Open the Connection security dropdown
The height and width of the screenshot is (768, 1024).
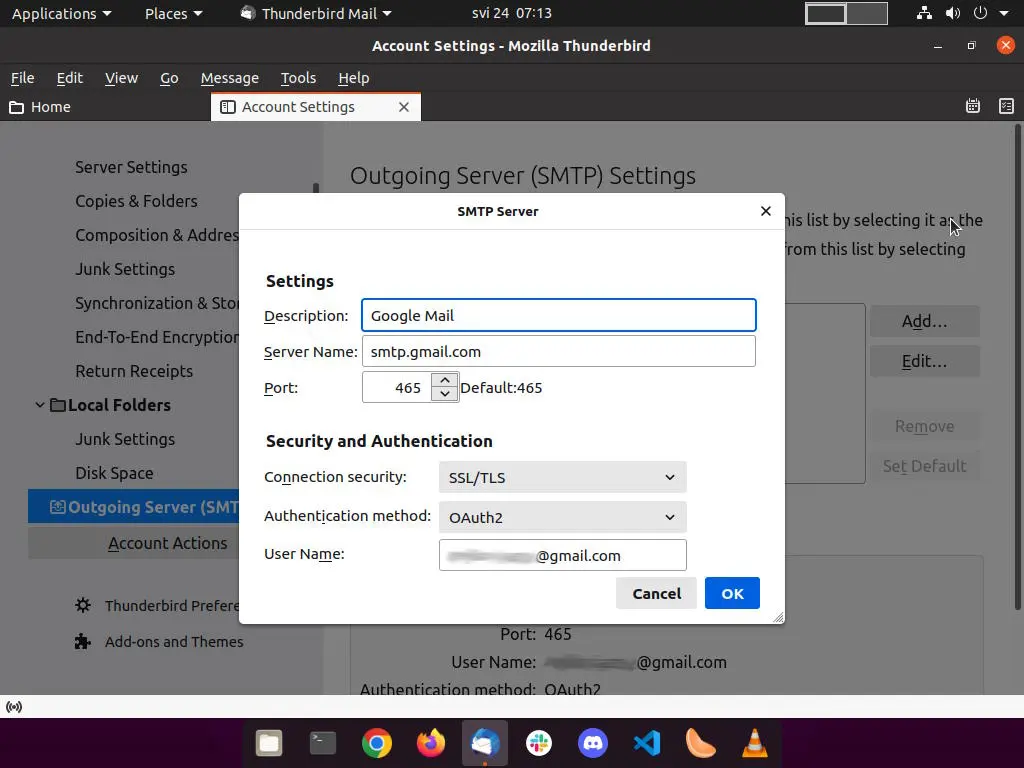pyautogui.click(x=562, y=477)
